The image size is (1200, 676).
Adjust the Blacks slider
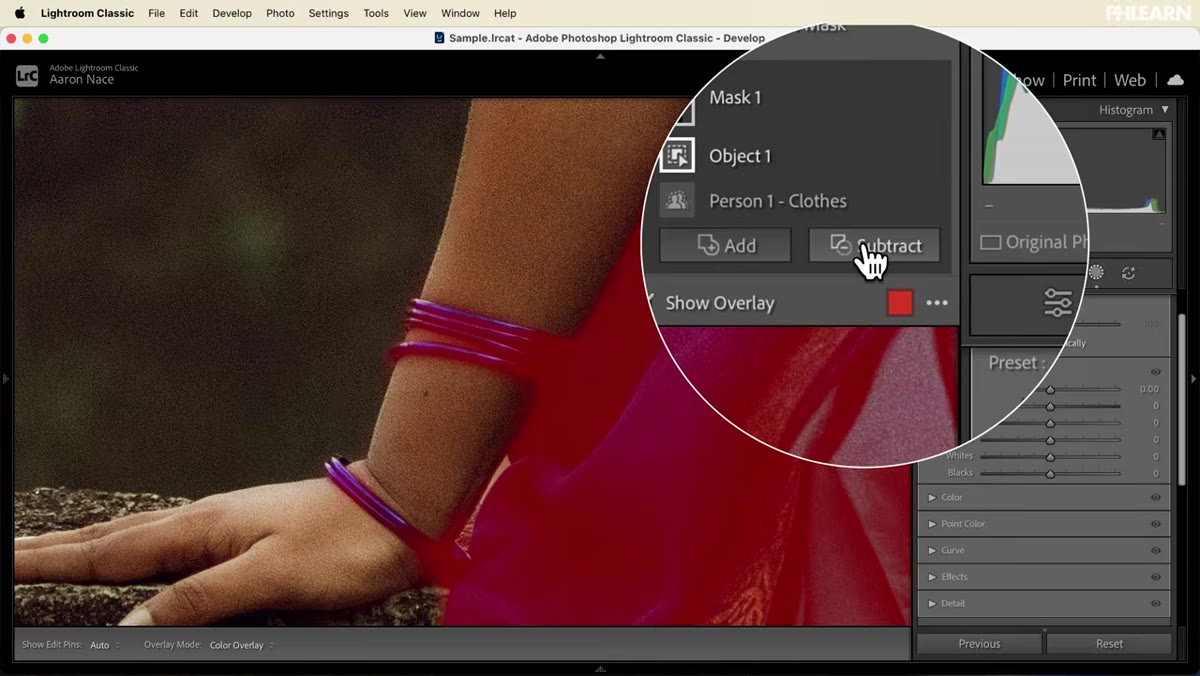click(1050, 473)
